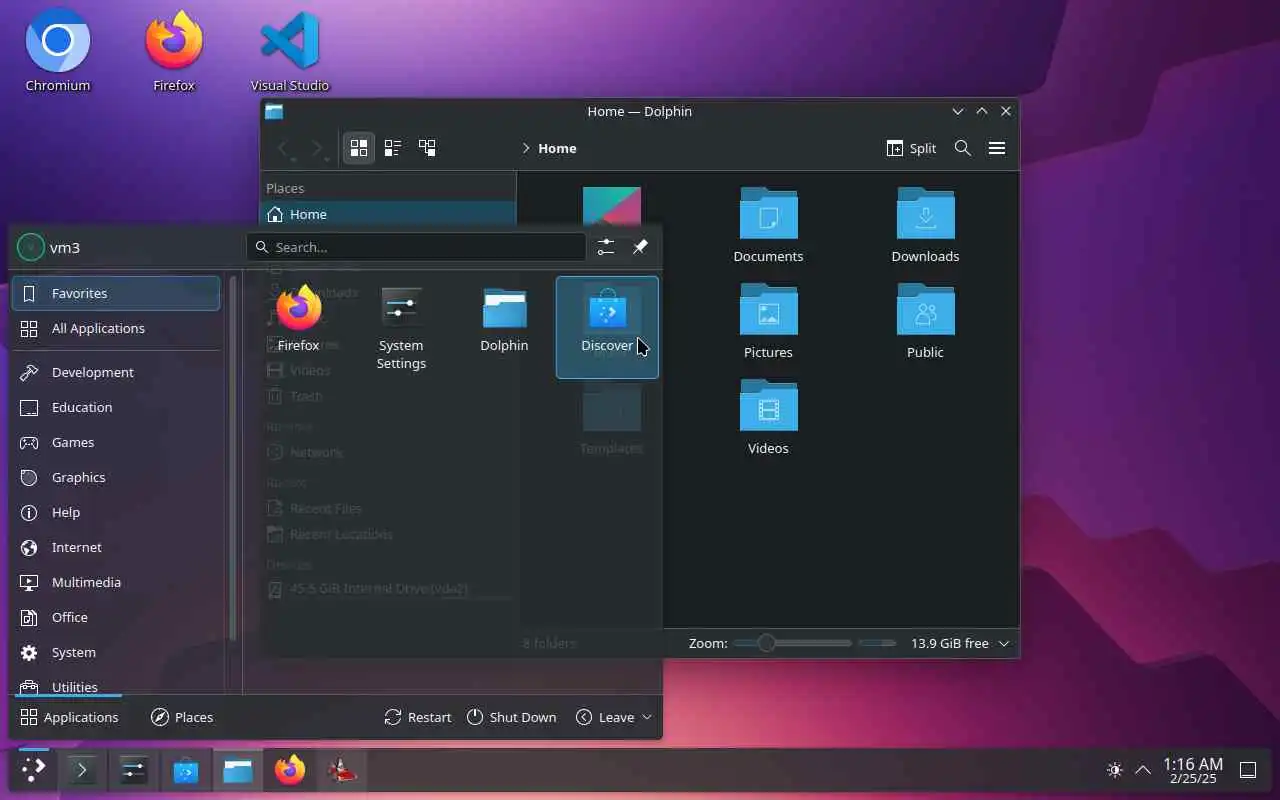Open Dolphin hamburger menu

point(997,148)
